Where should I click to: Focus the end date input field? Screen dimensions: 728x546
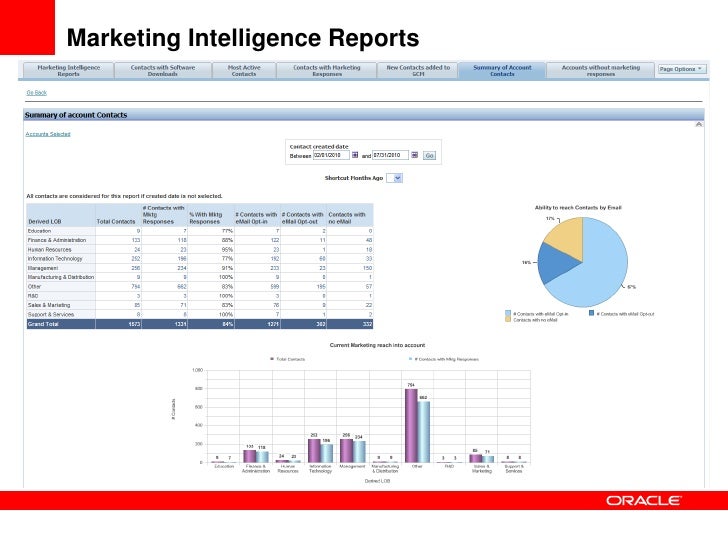(390, 155)
